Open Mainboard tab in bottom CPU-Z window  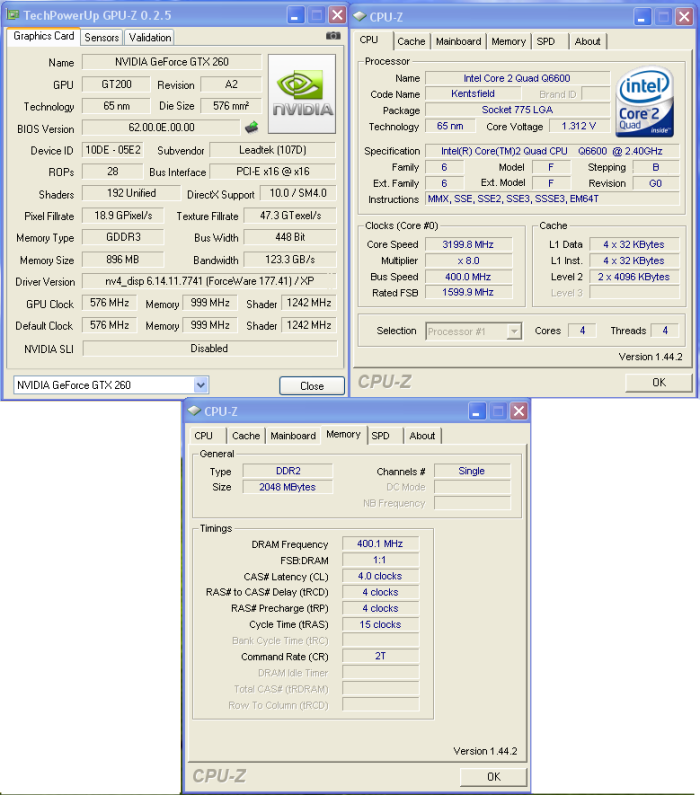click(x=293, y=436)
